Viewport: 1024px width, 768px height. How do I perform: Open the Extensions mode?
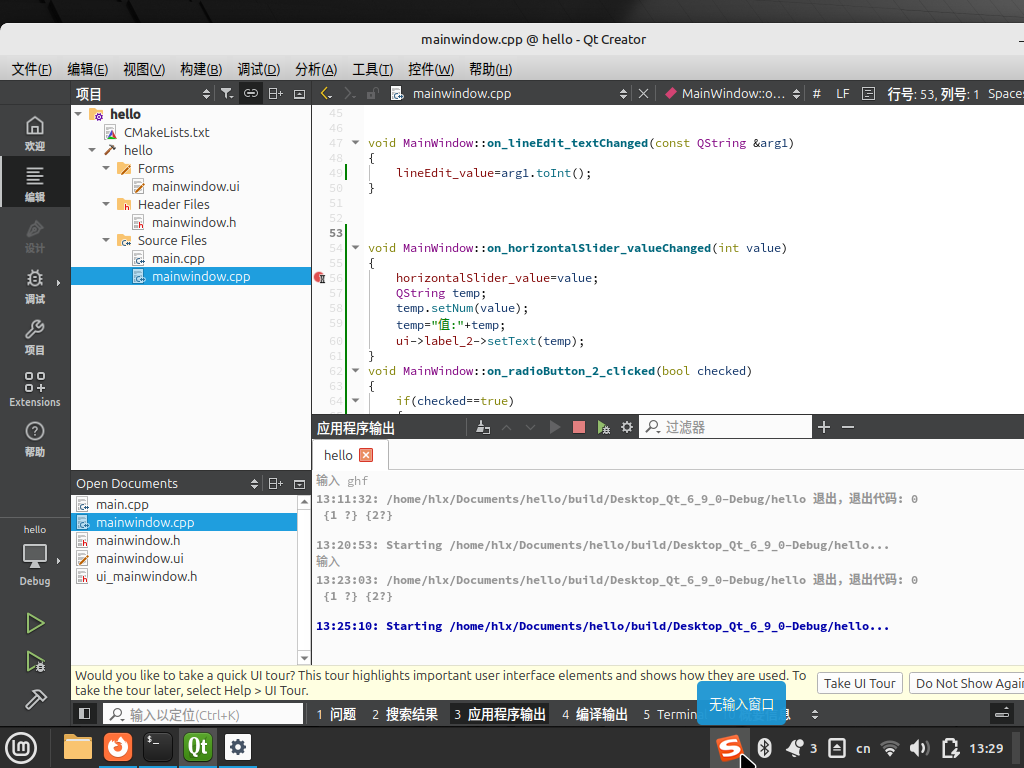pyautogui.click(x=35, y=388)
